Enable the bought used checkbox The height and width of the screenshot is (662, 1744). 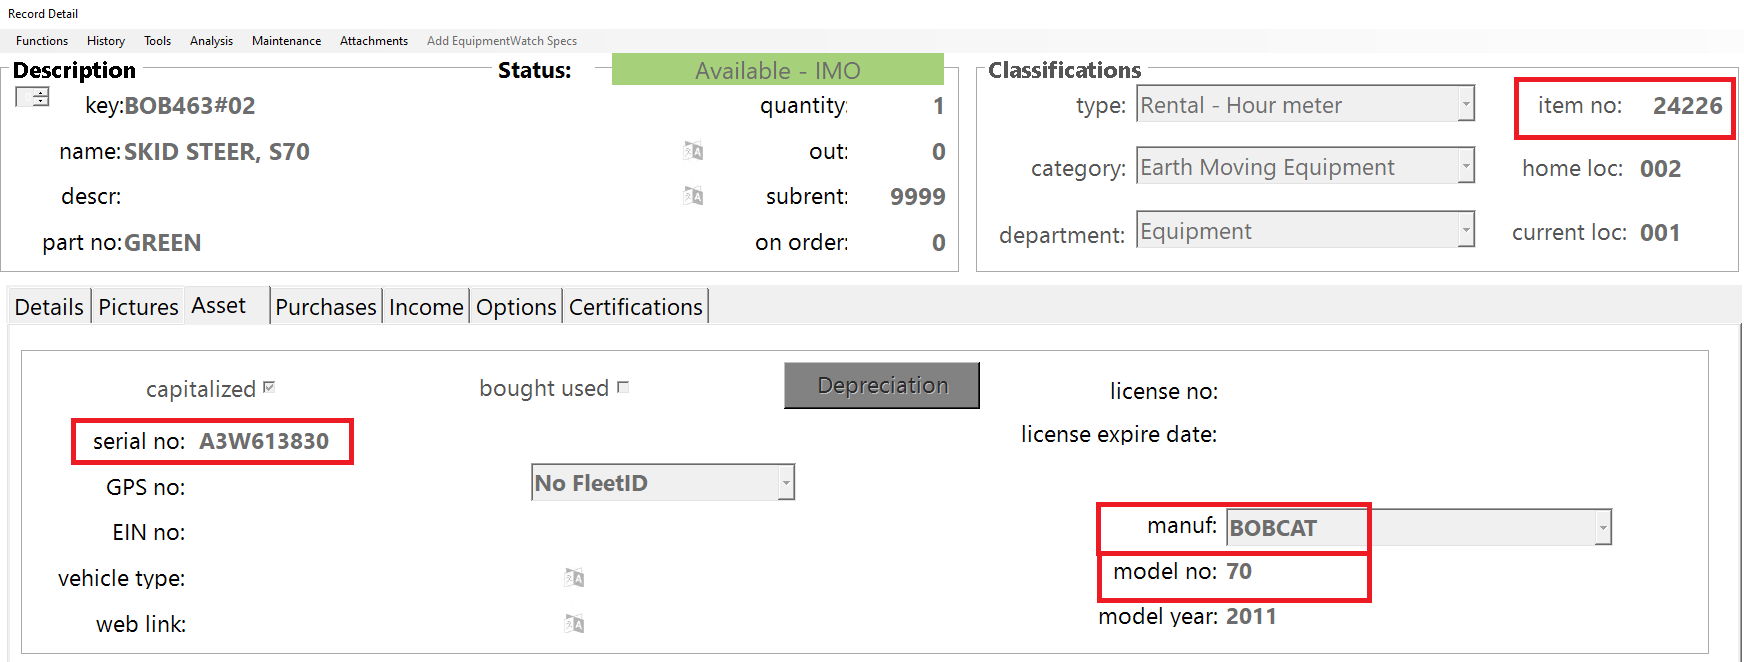pos(623,388)
